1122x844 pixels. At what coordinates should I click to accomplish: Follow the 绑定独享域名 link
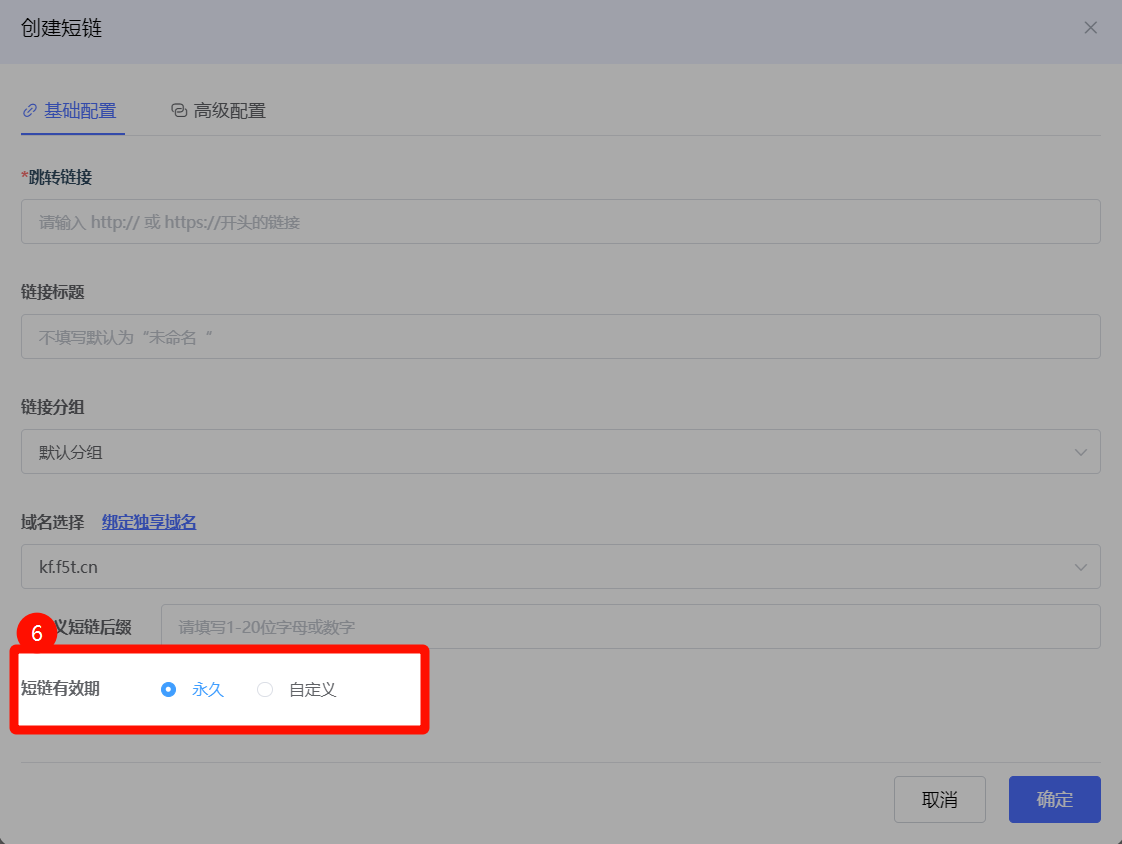click(149, 522)
